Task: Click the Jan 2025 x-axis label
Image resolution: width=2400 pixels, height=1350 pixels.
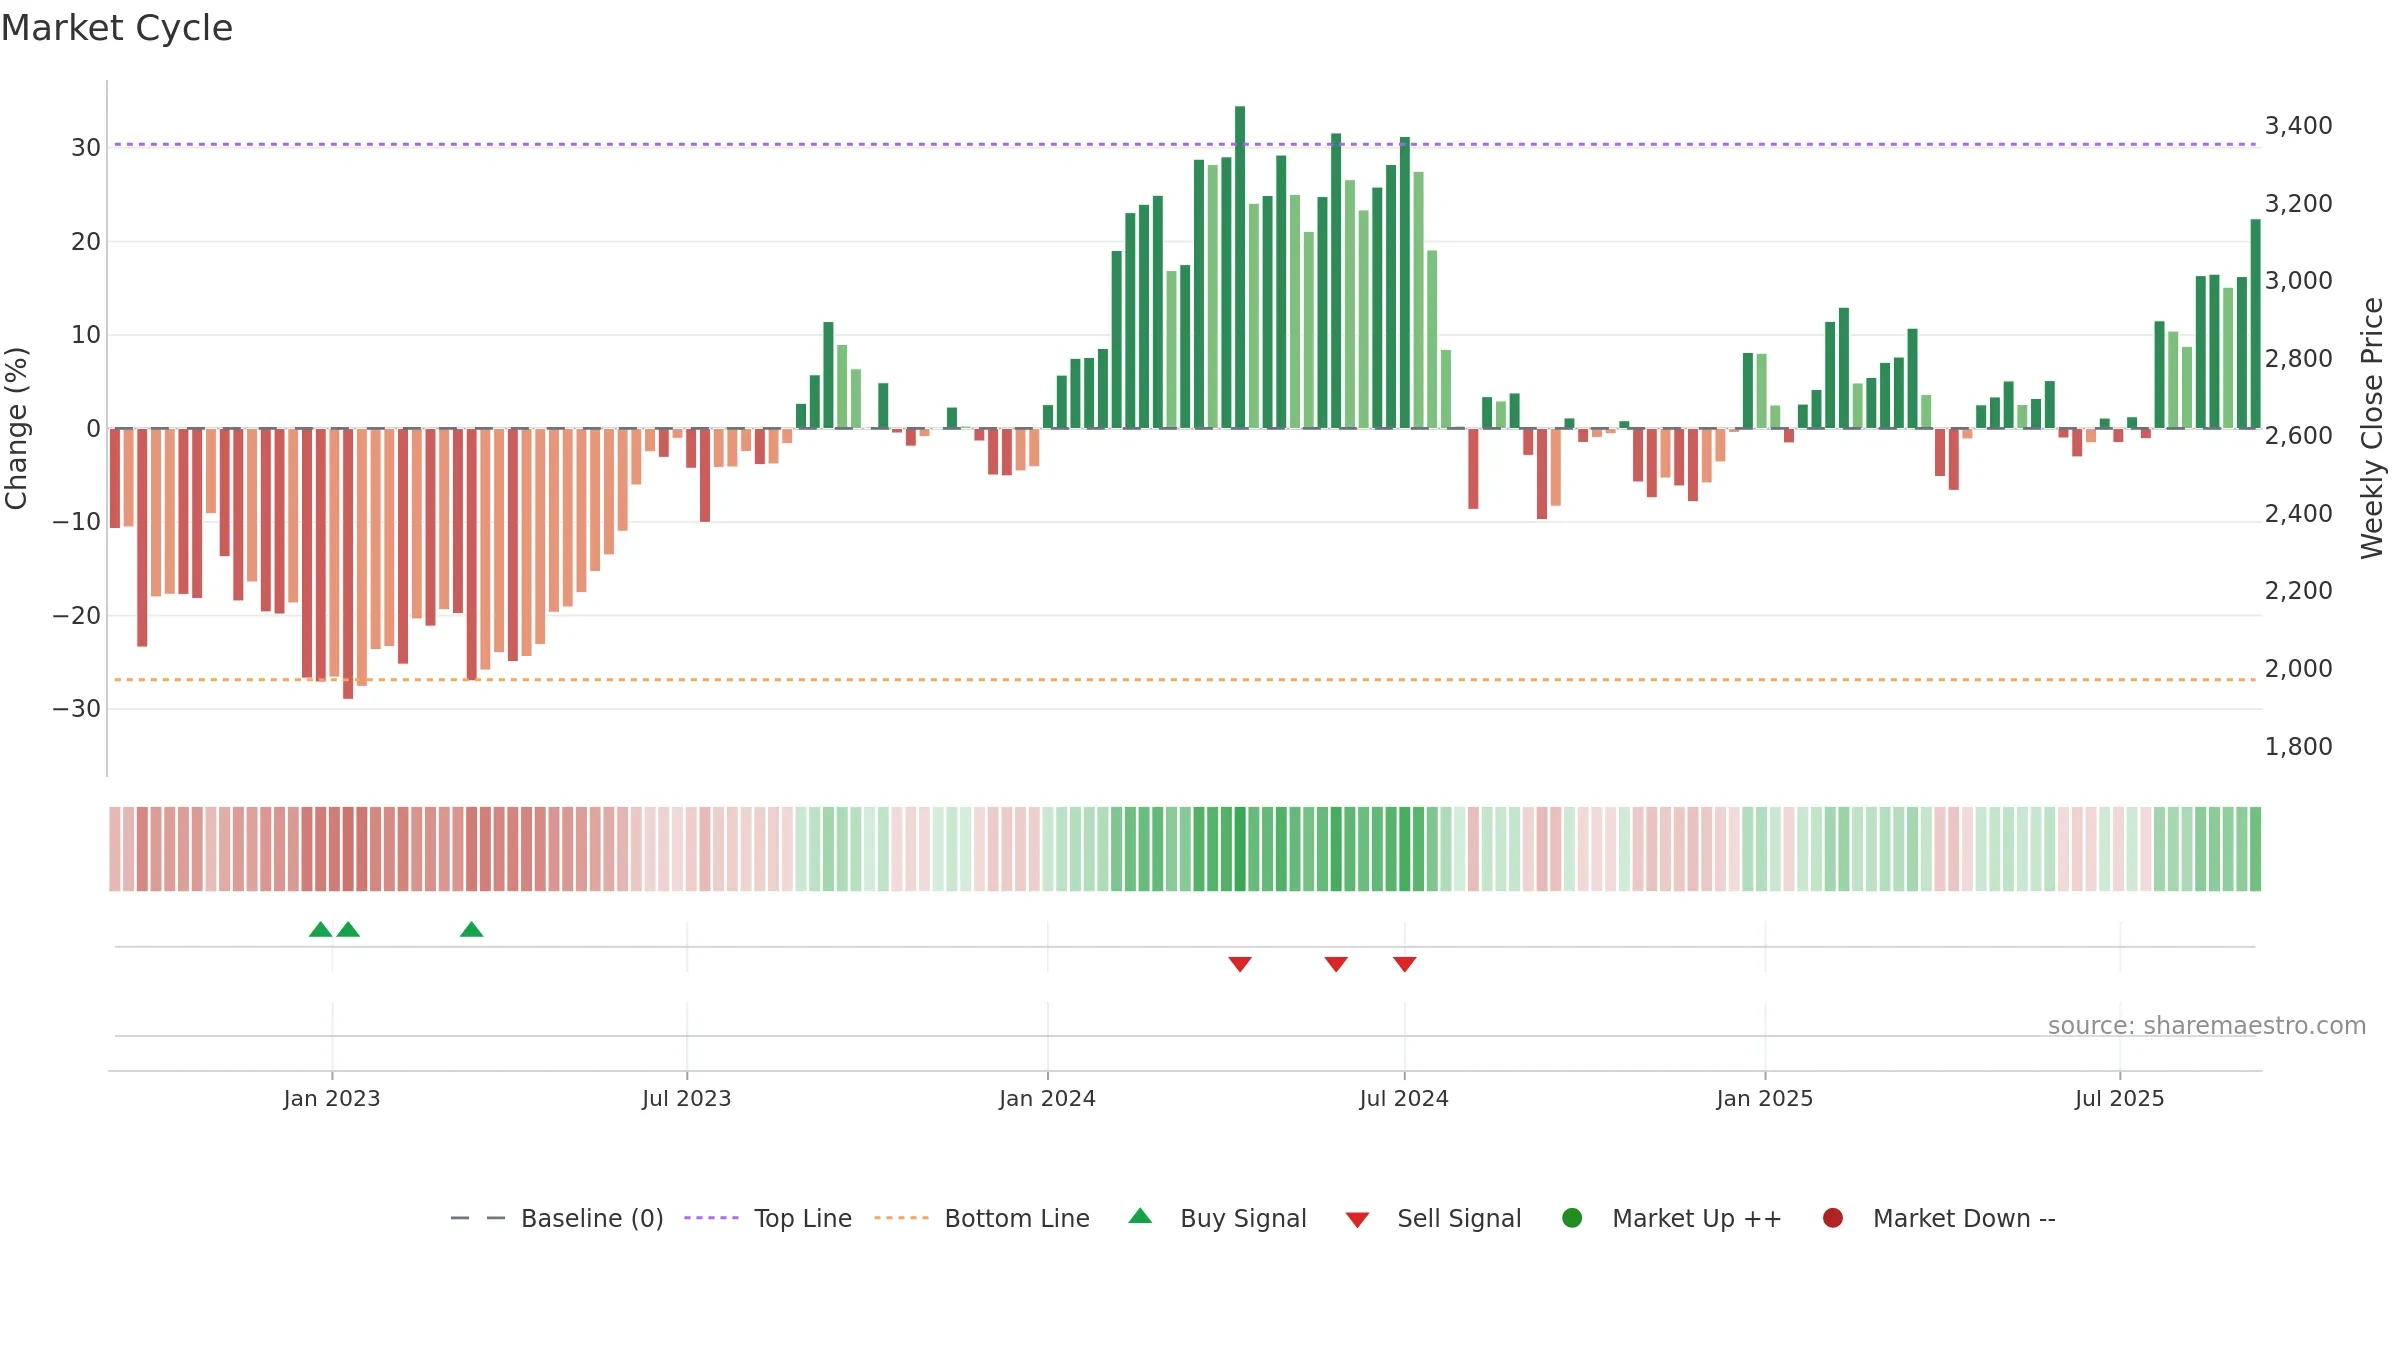Action: (1765, 1098)
